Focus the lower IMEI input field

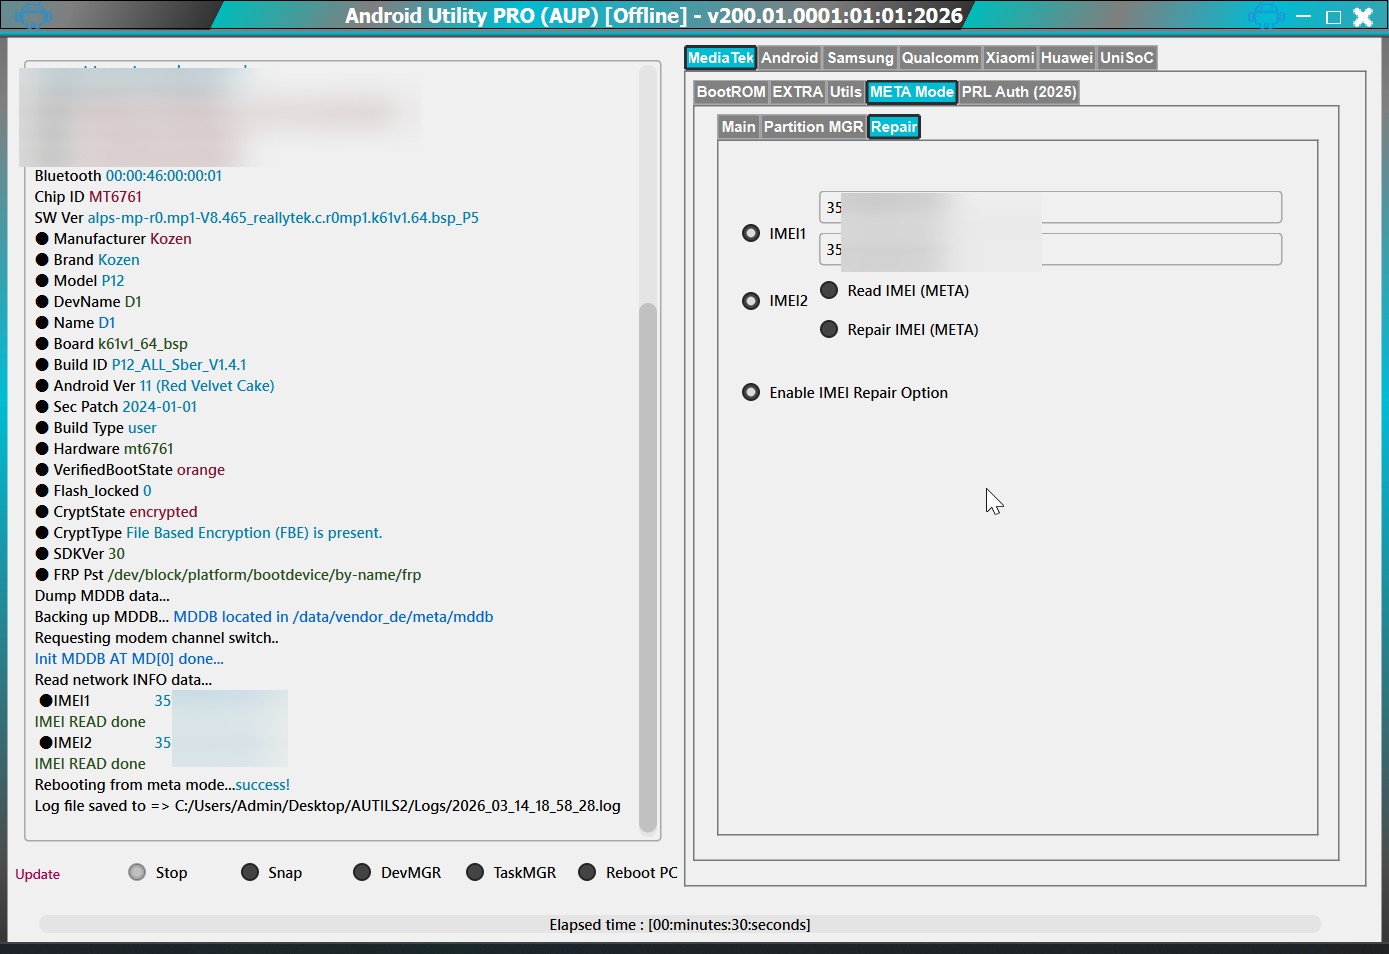point(1050,249)
